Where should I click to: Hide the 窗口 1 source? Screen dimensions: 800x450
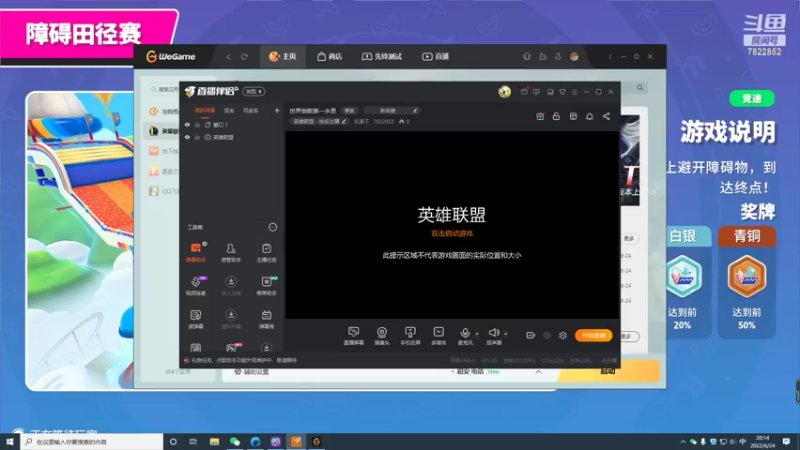pyautogui.click(x=187, y=124)
